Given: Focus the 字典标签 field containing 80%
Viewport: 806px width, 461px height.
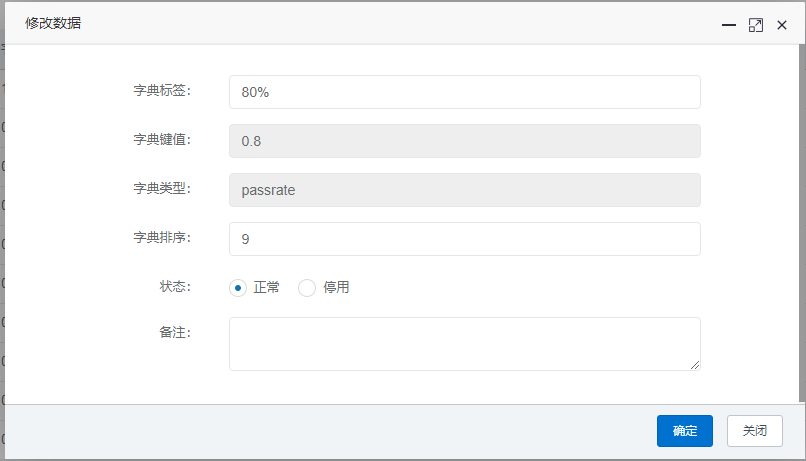Looking at the screenshot, I should 465,92.
